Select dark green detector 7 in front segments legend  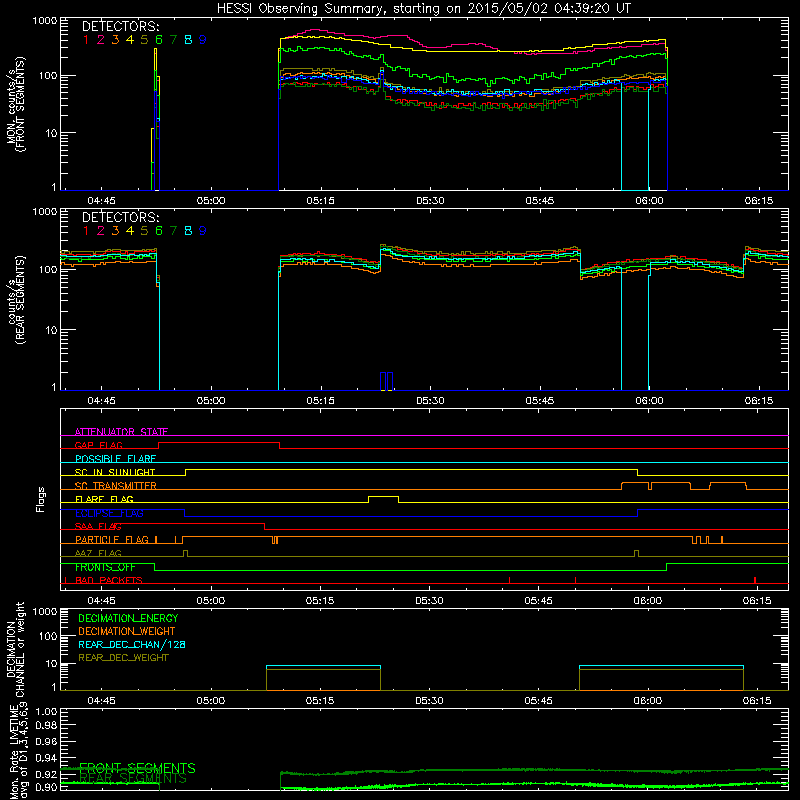coord(173,40)
